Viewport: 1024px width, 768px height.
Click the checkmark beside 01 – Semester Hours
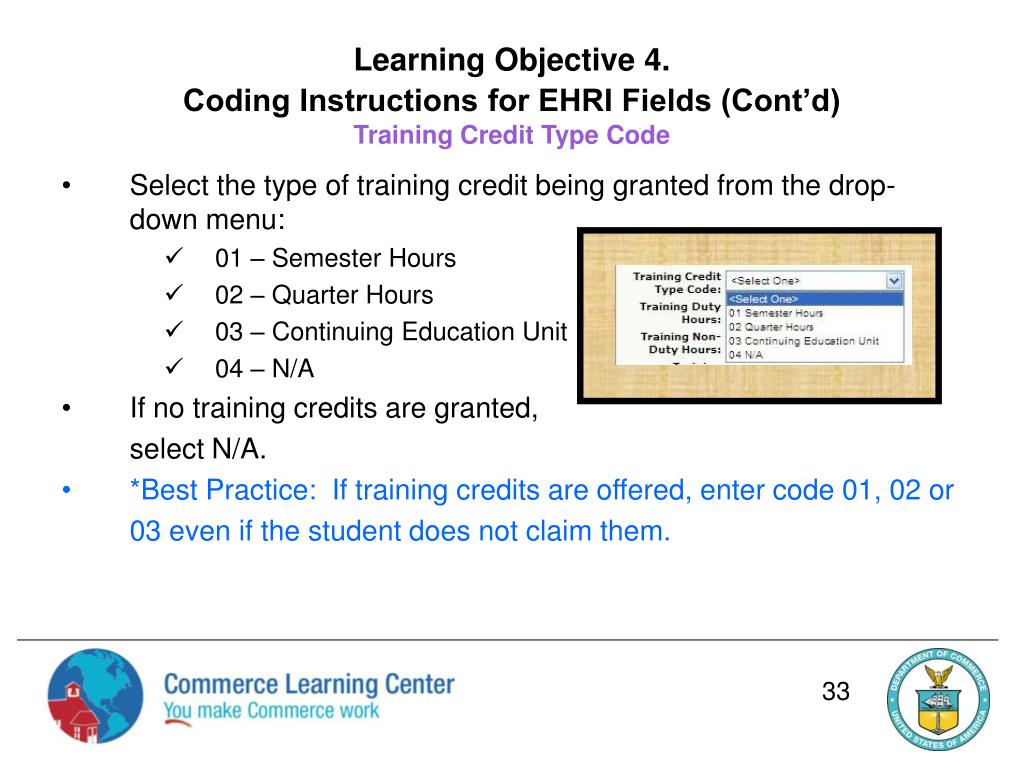pos(171,258)
